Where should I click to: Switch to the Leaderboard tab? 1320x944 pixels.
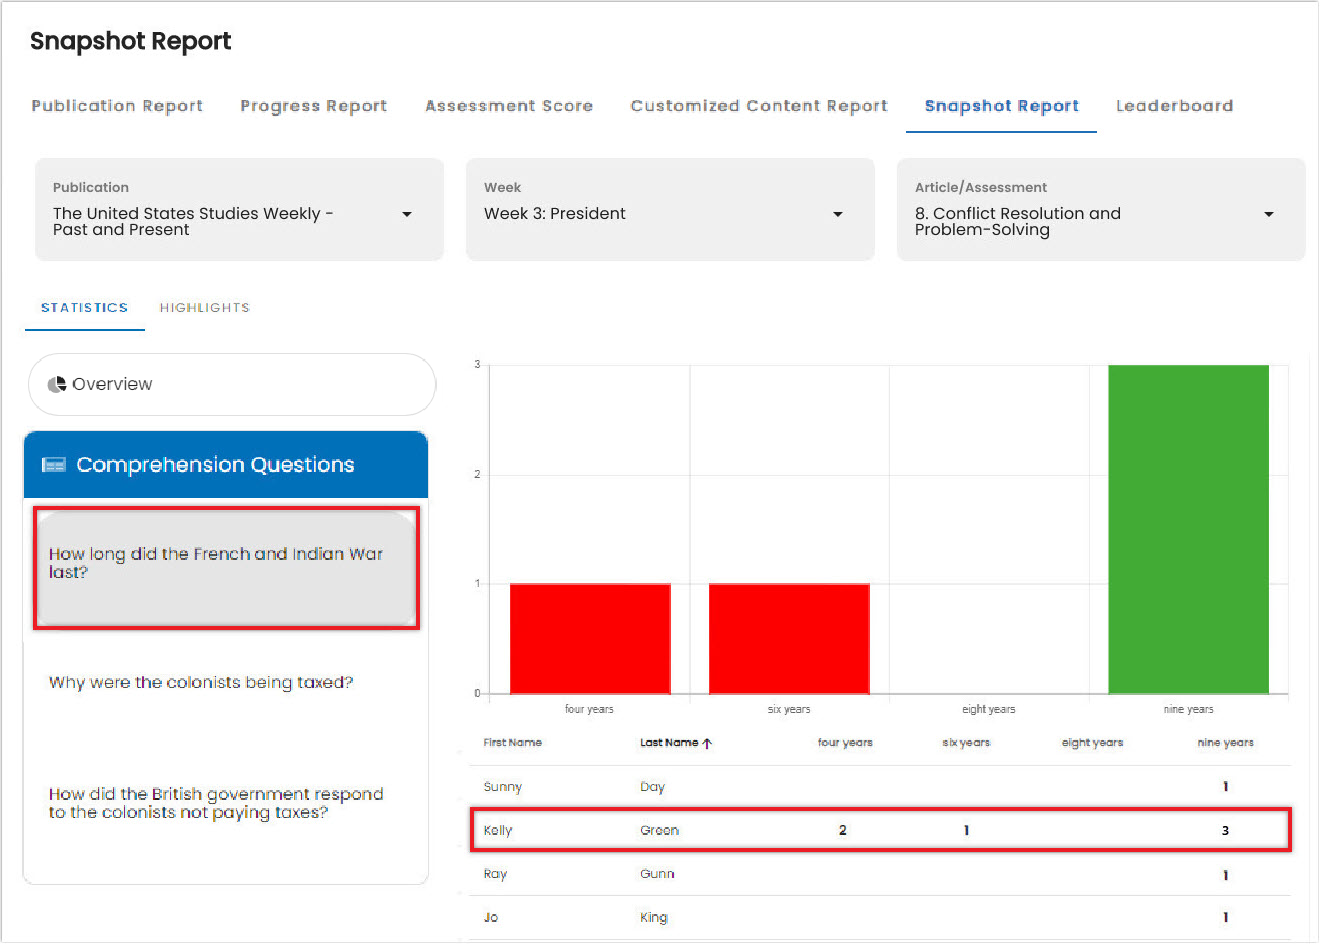pos(1175,105)
